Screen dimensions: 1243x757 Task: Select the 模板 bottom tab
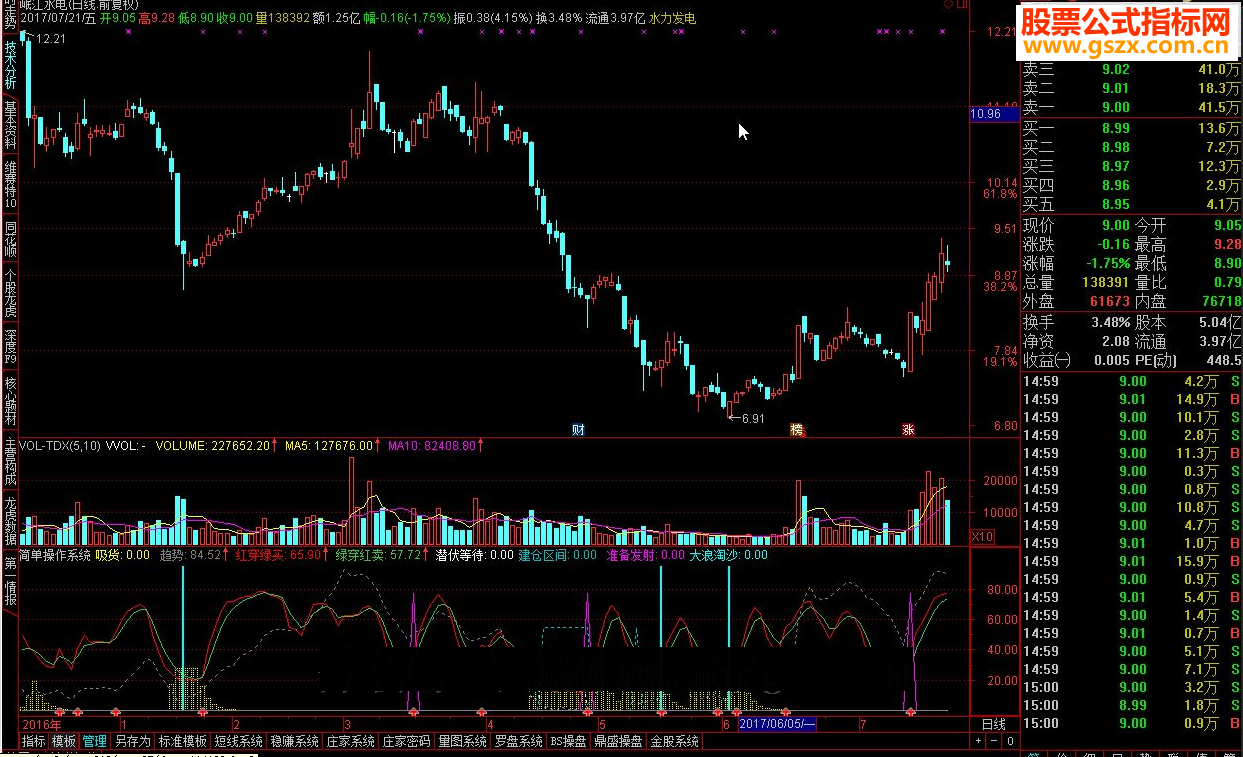64,742
